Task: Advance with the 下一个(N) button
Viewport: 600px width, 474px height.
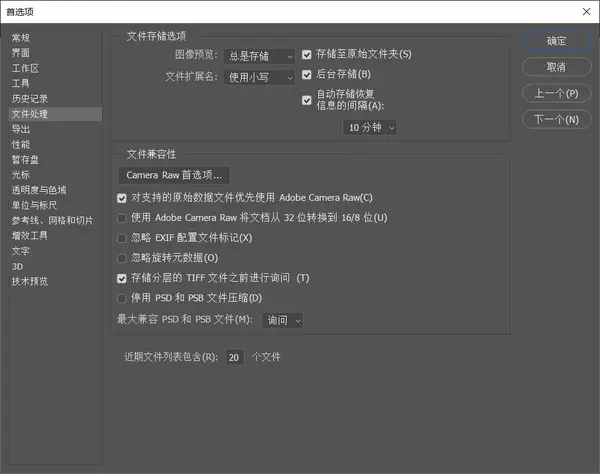Action: (x=557, y=120)
